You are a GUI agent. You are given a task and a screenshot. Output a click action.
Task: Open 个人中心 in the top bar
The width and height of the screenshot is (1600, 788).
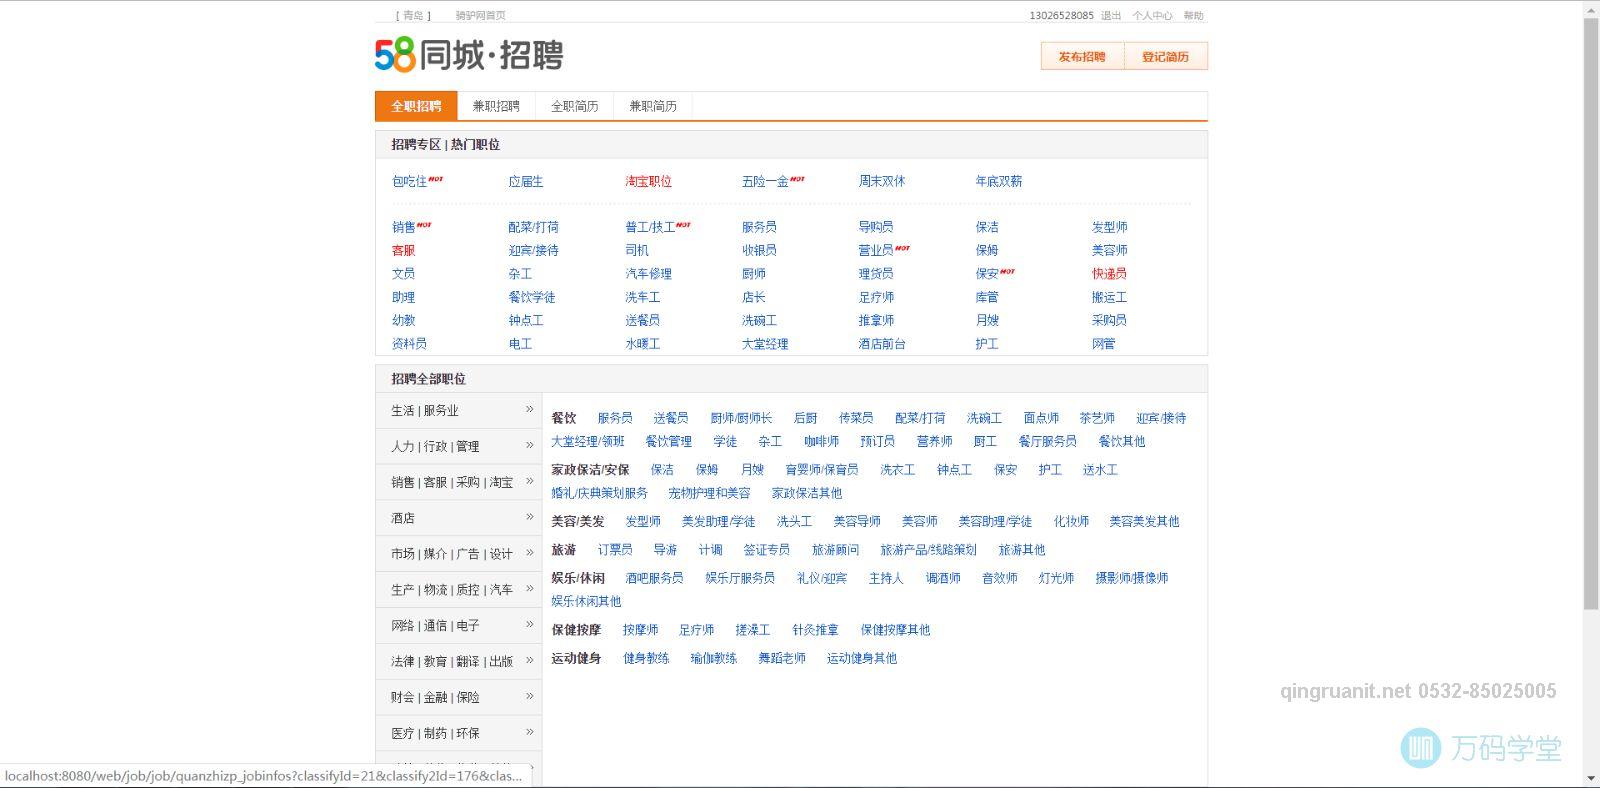(x=1152, y=16)
